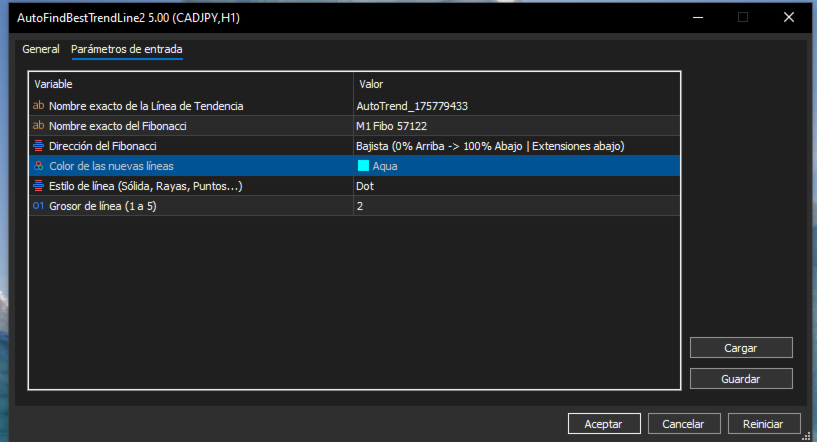Confirm settings with the Aceptar button
The image size is (817, 442).
click(x=604, y=424)
